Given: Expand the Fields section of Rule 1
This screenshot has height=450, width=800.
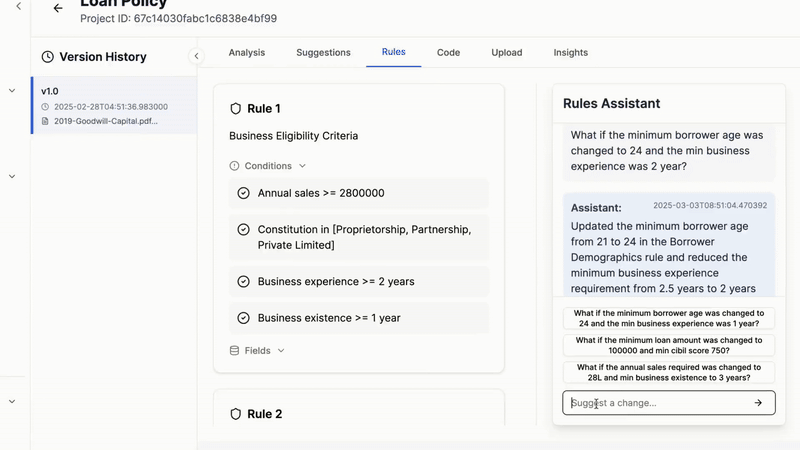Looking at the screenshot, I should click(281, 351).
